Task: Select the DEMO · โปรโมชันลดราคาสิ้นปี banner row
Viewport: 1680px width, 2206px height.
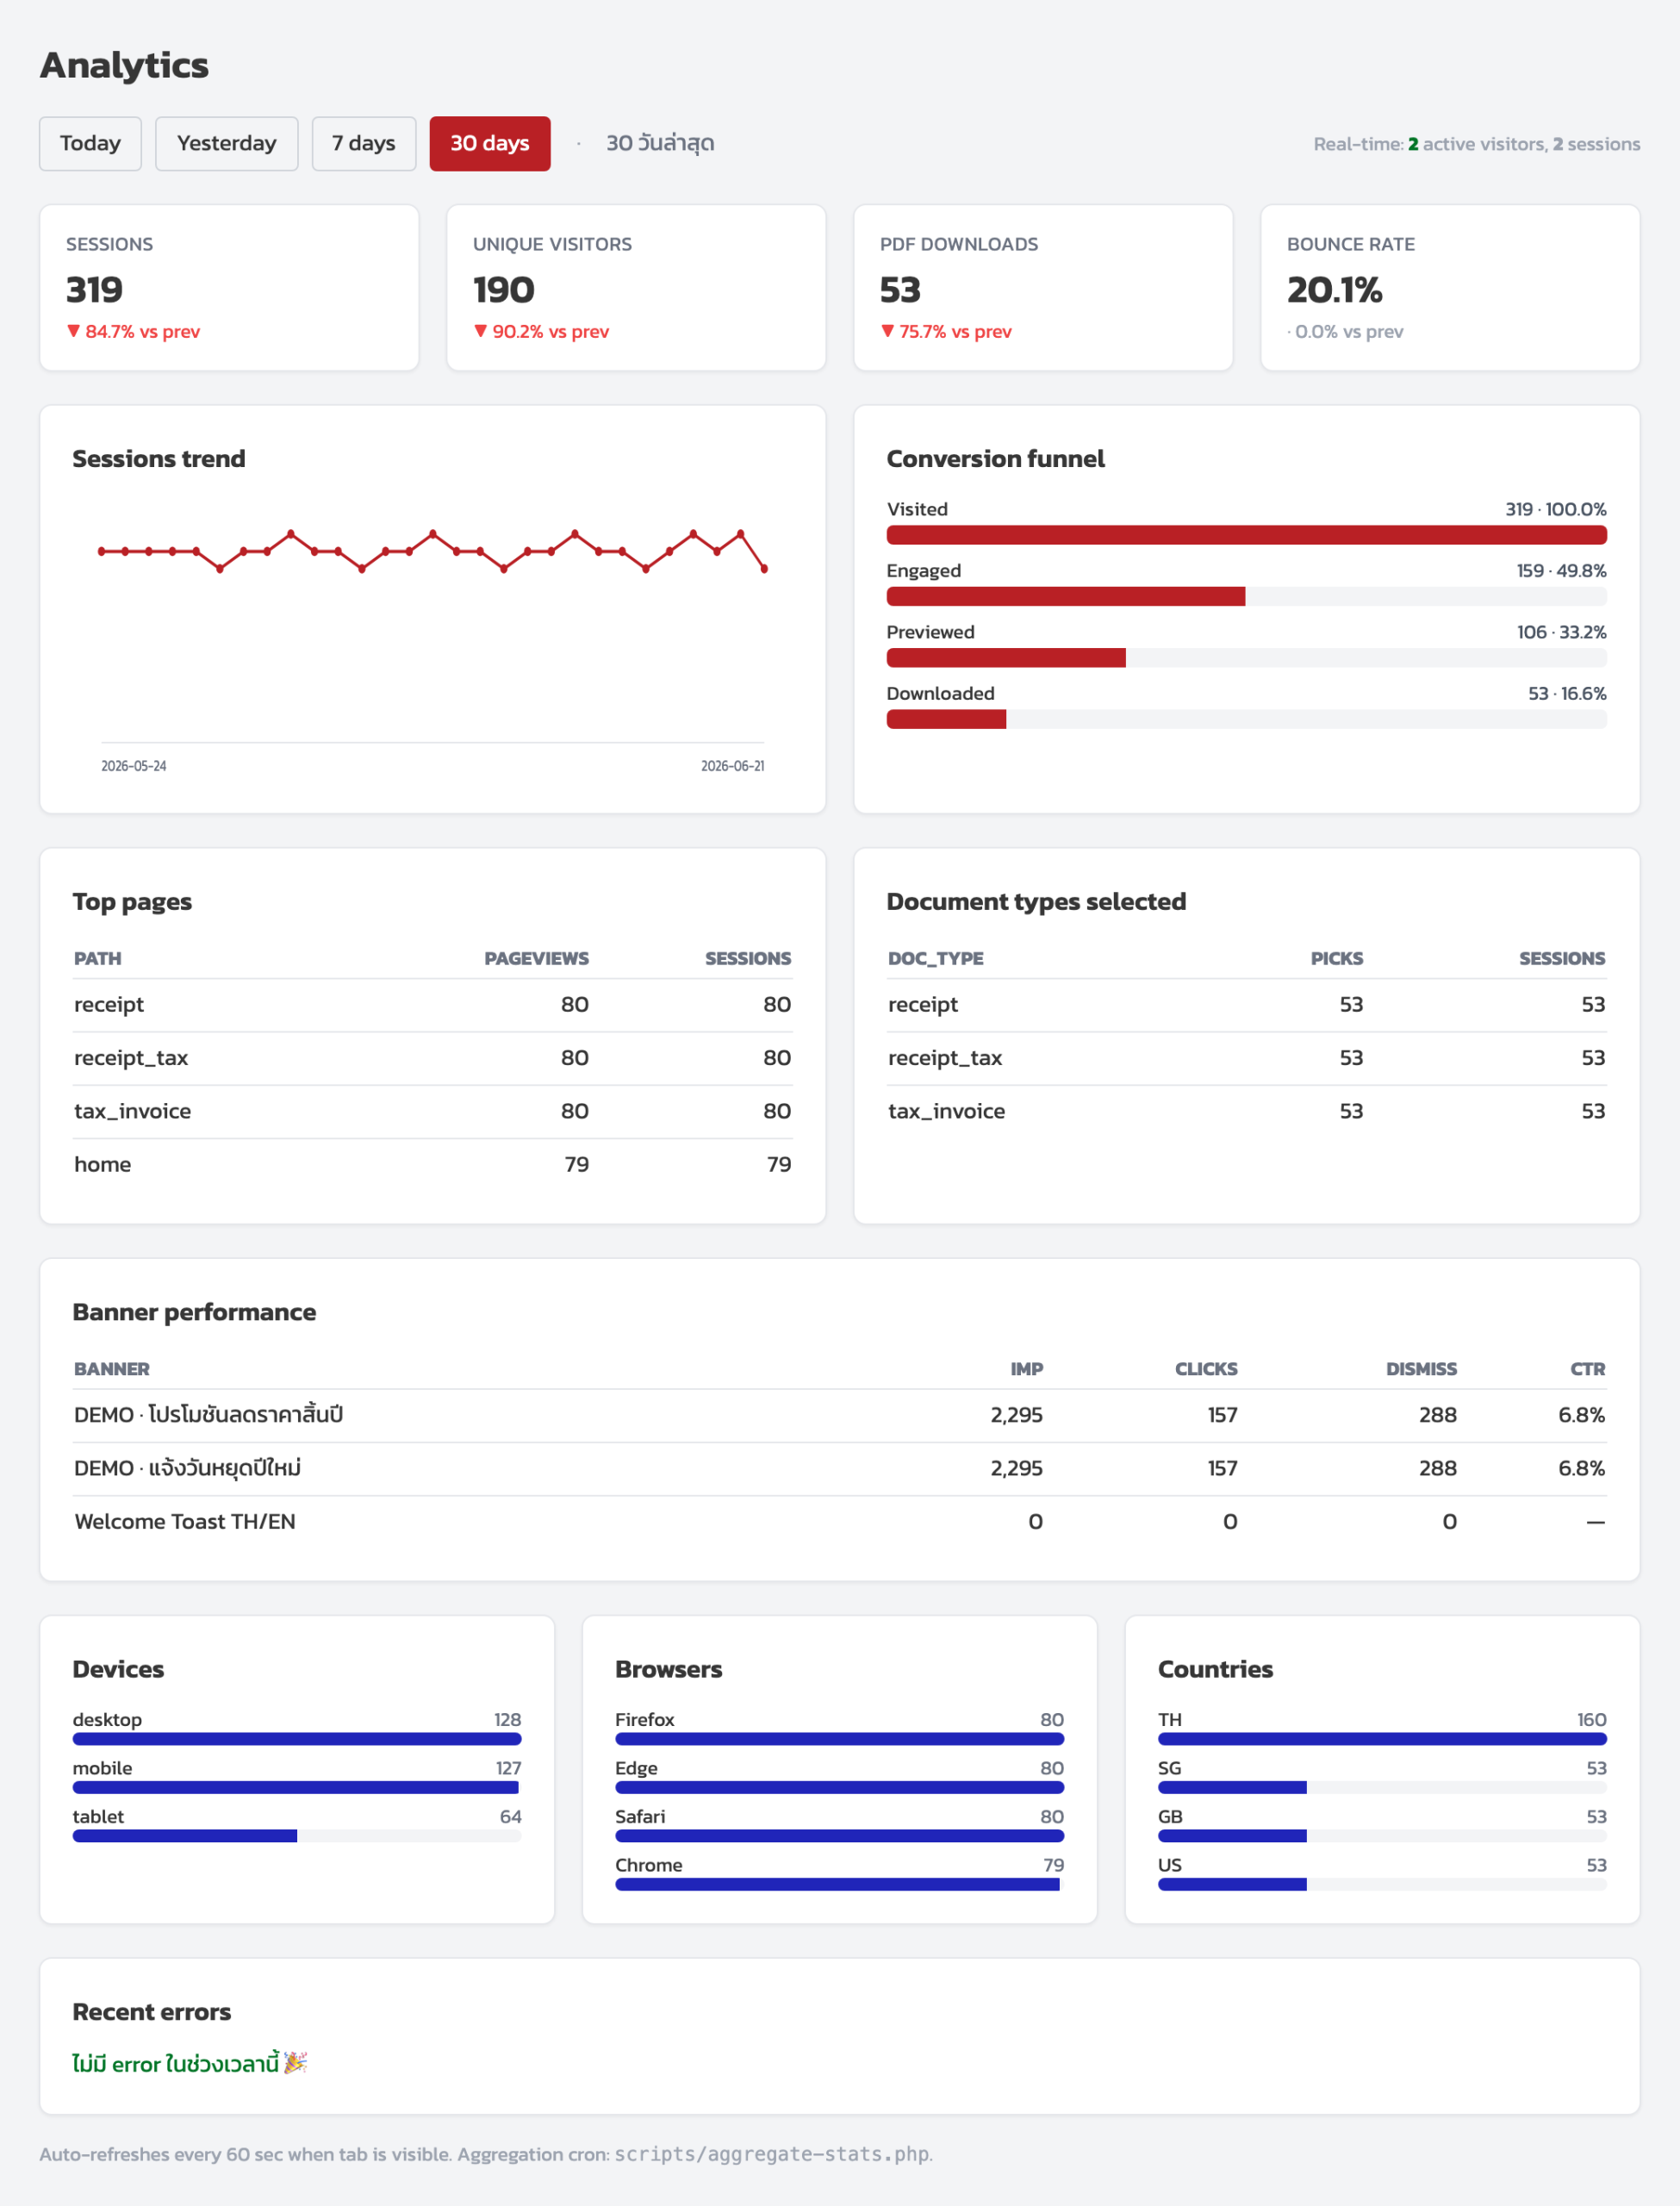Action: [839, 1415]
